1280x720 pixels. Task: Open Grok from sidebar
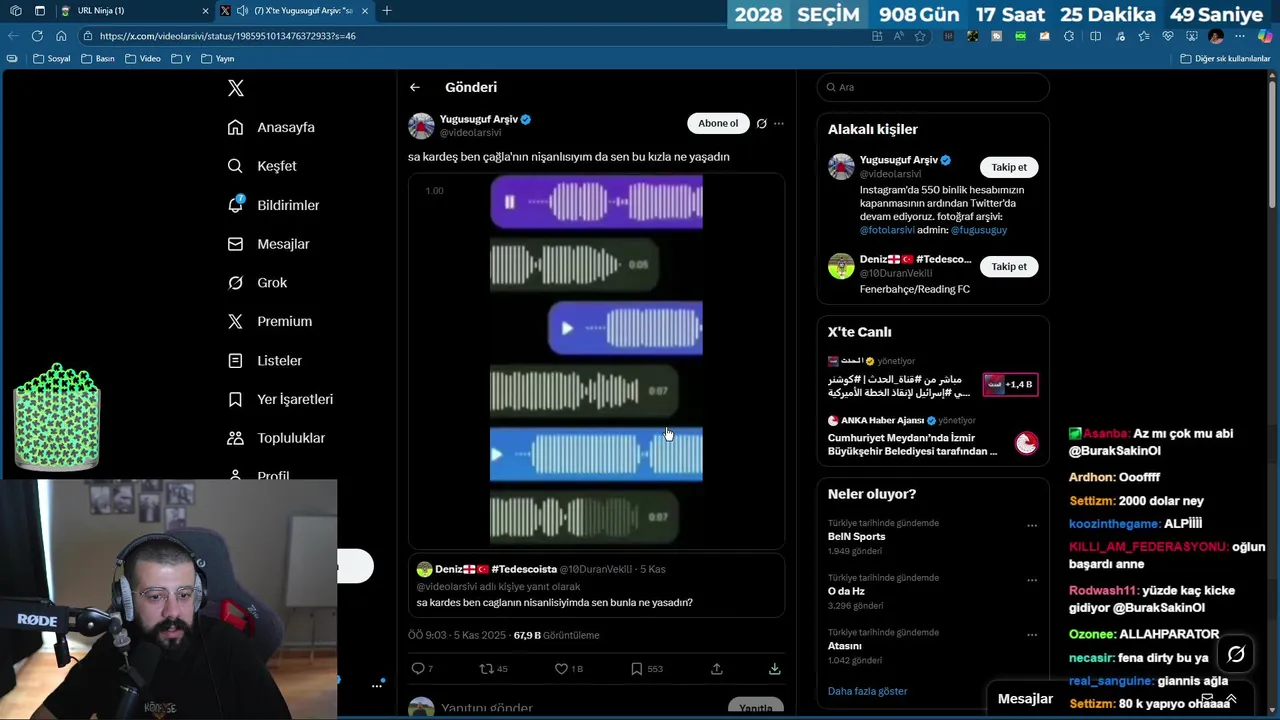(x=258, y=283)
